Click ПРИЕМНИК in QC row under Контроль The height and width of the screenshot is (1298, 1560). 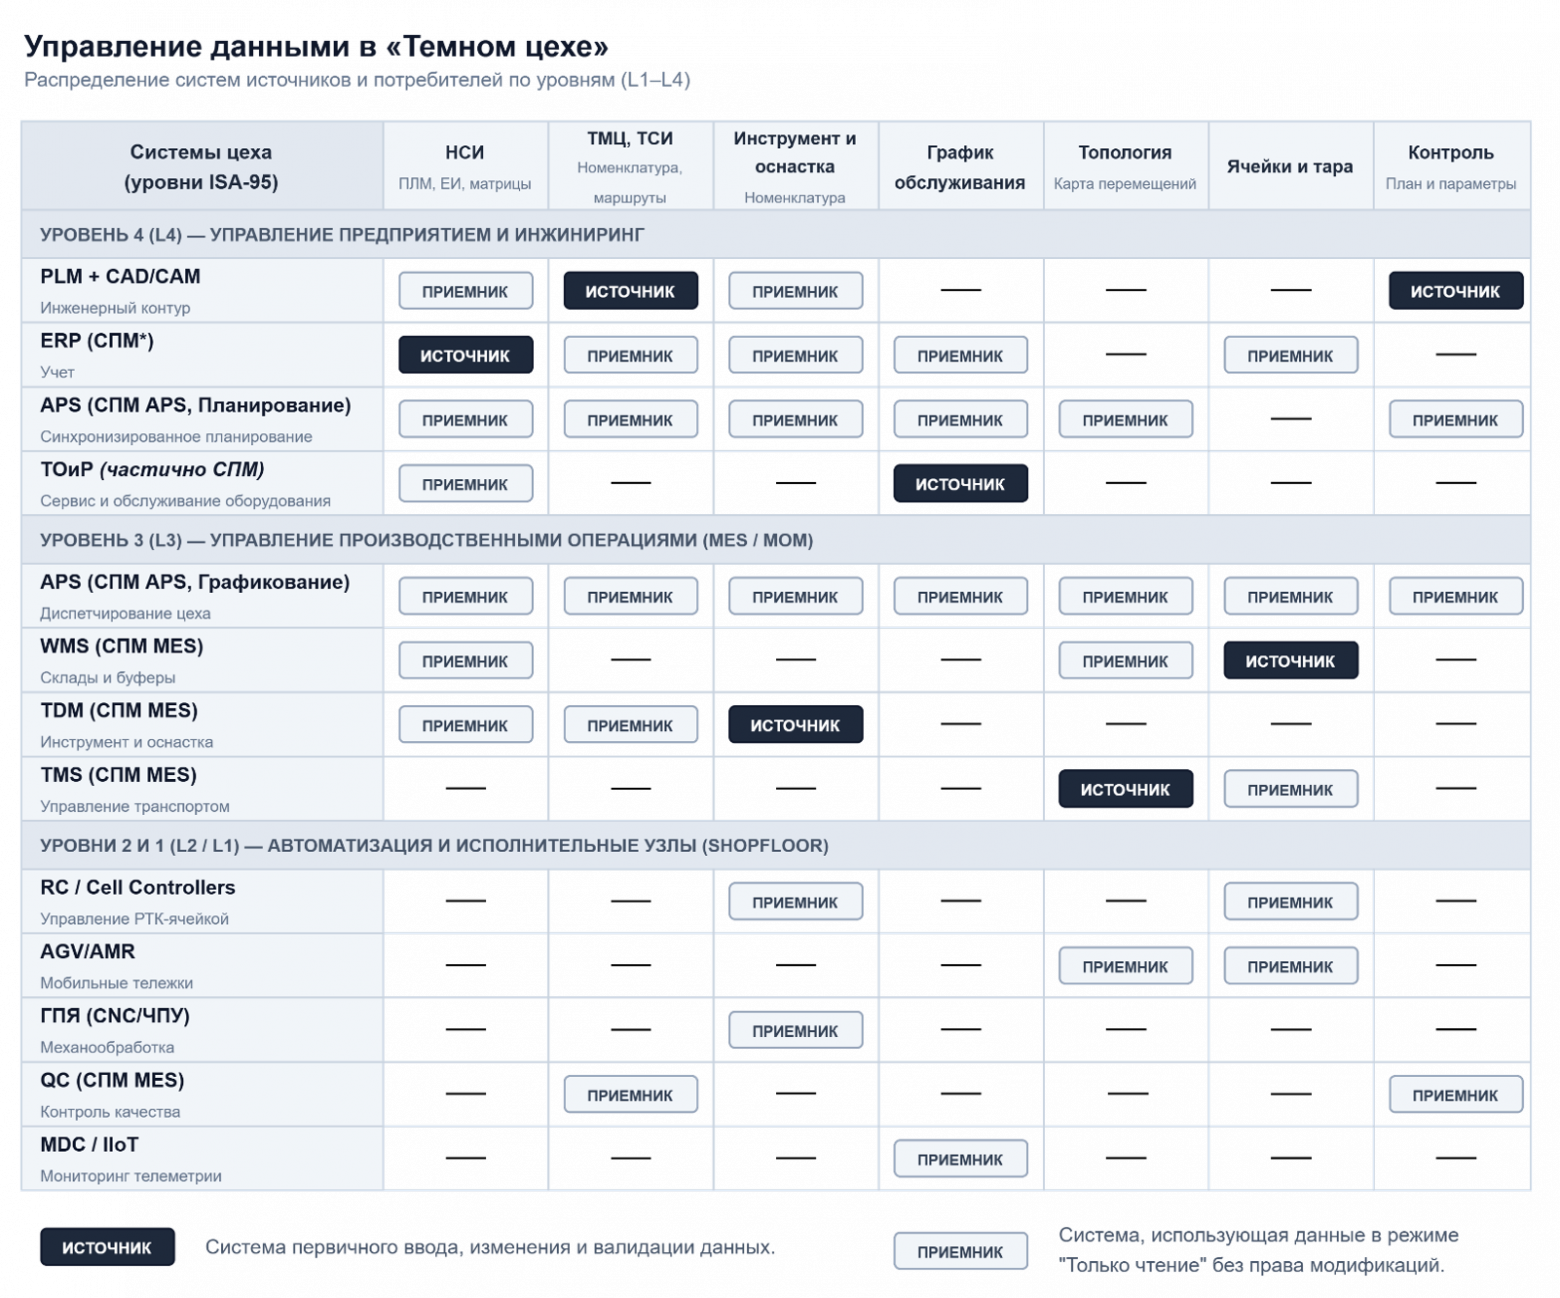[1455, 1095]
